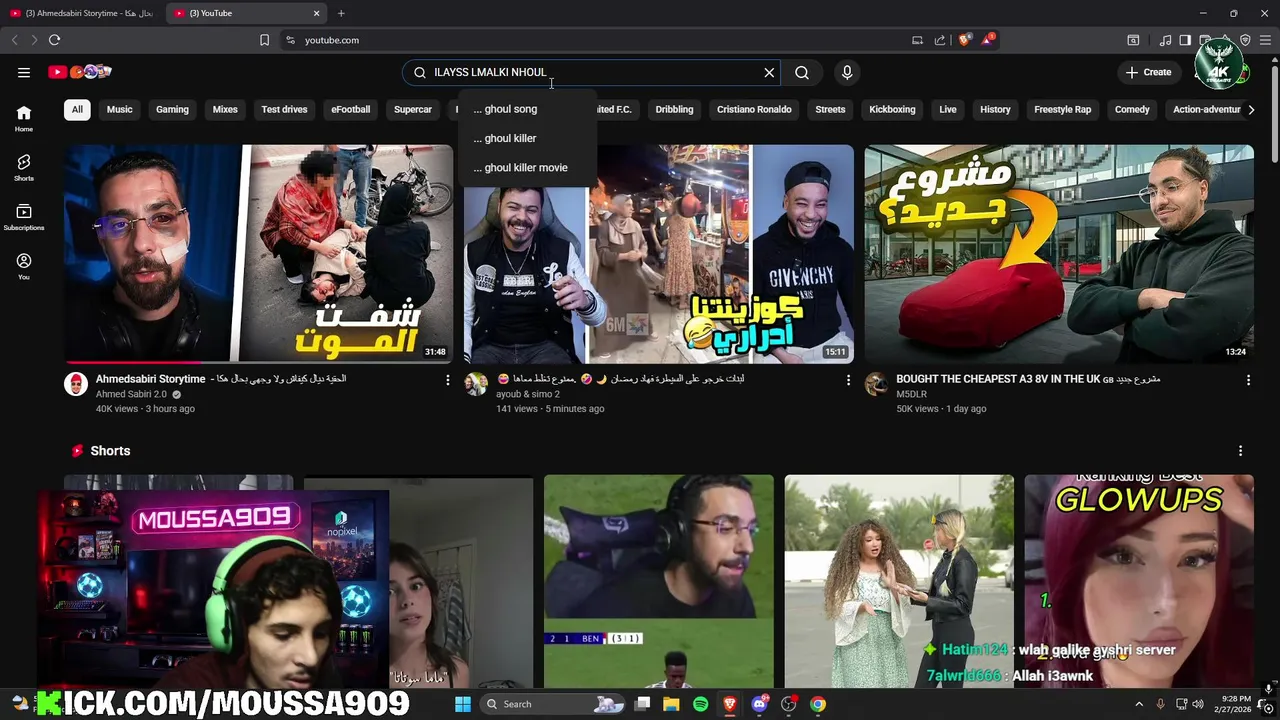The image size is (1280, 720).
Task: Open 'BOUGHT THE CHEAPEST A3 8V' title
Action: [1028, 379]
